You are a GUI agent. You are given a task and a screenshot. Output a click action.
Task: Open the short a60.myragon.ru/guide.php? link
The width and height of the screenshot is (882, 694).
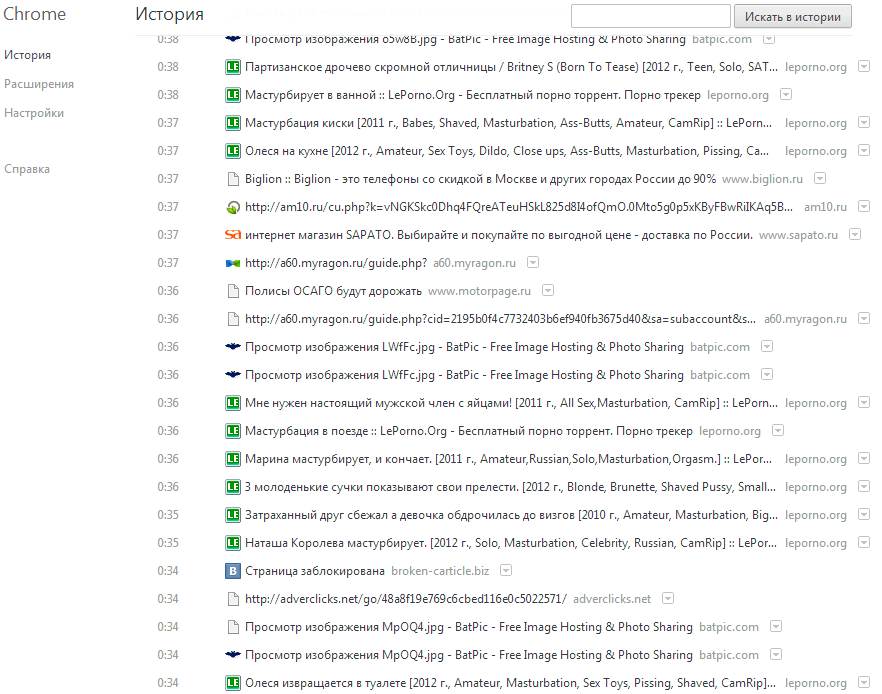click(x=336, y=263)
